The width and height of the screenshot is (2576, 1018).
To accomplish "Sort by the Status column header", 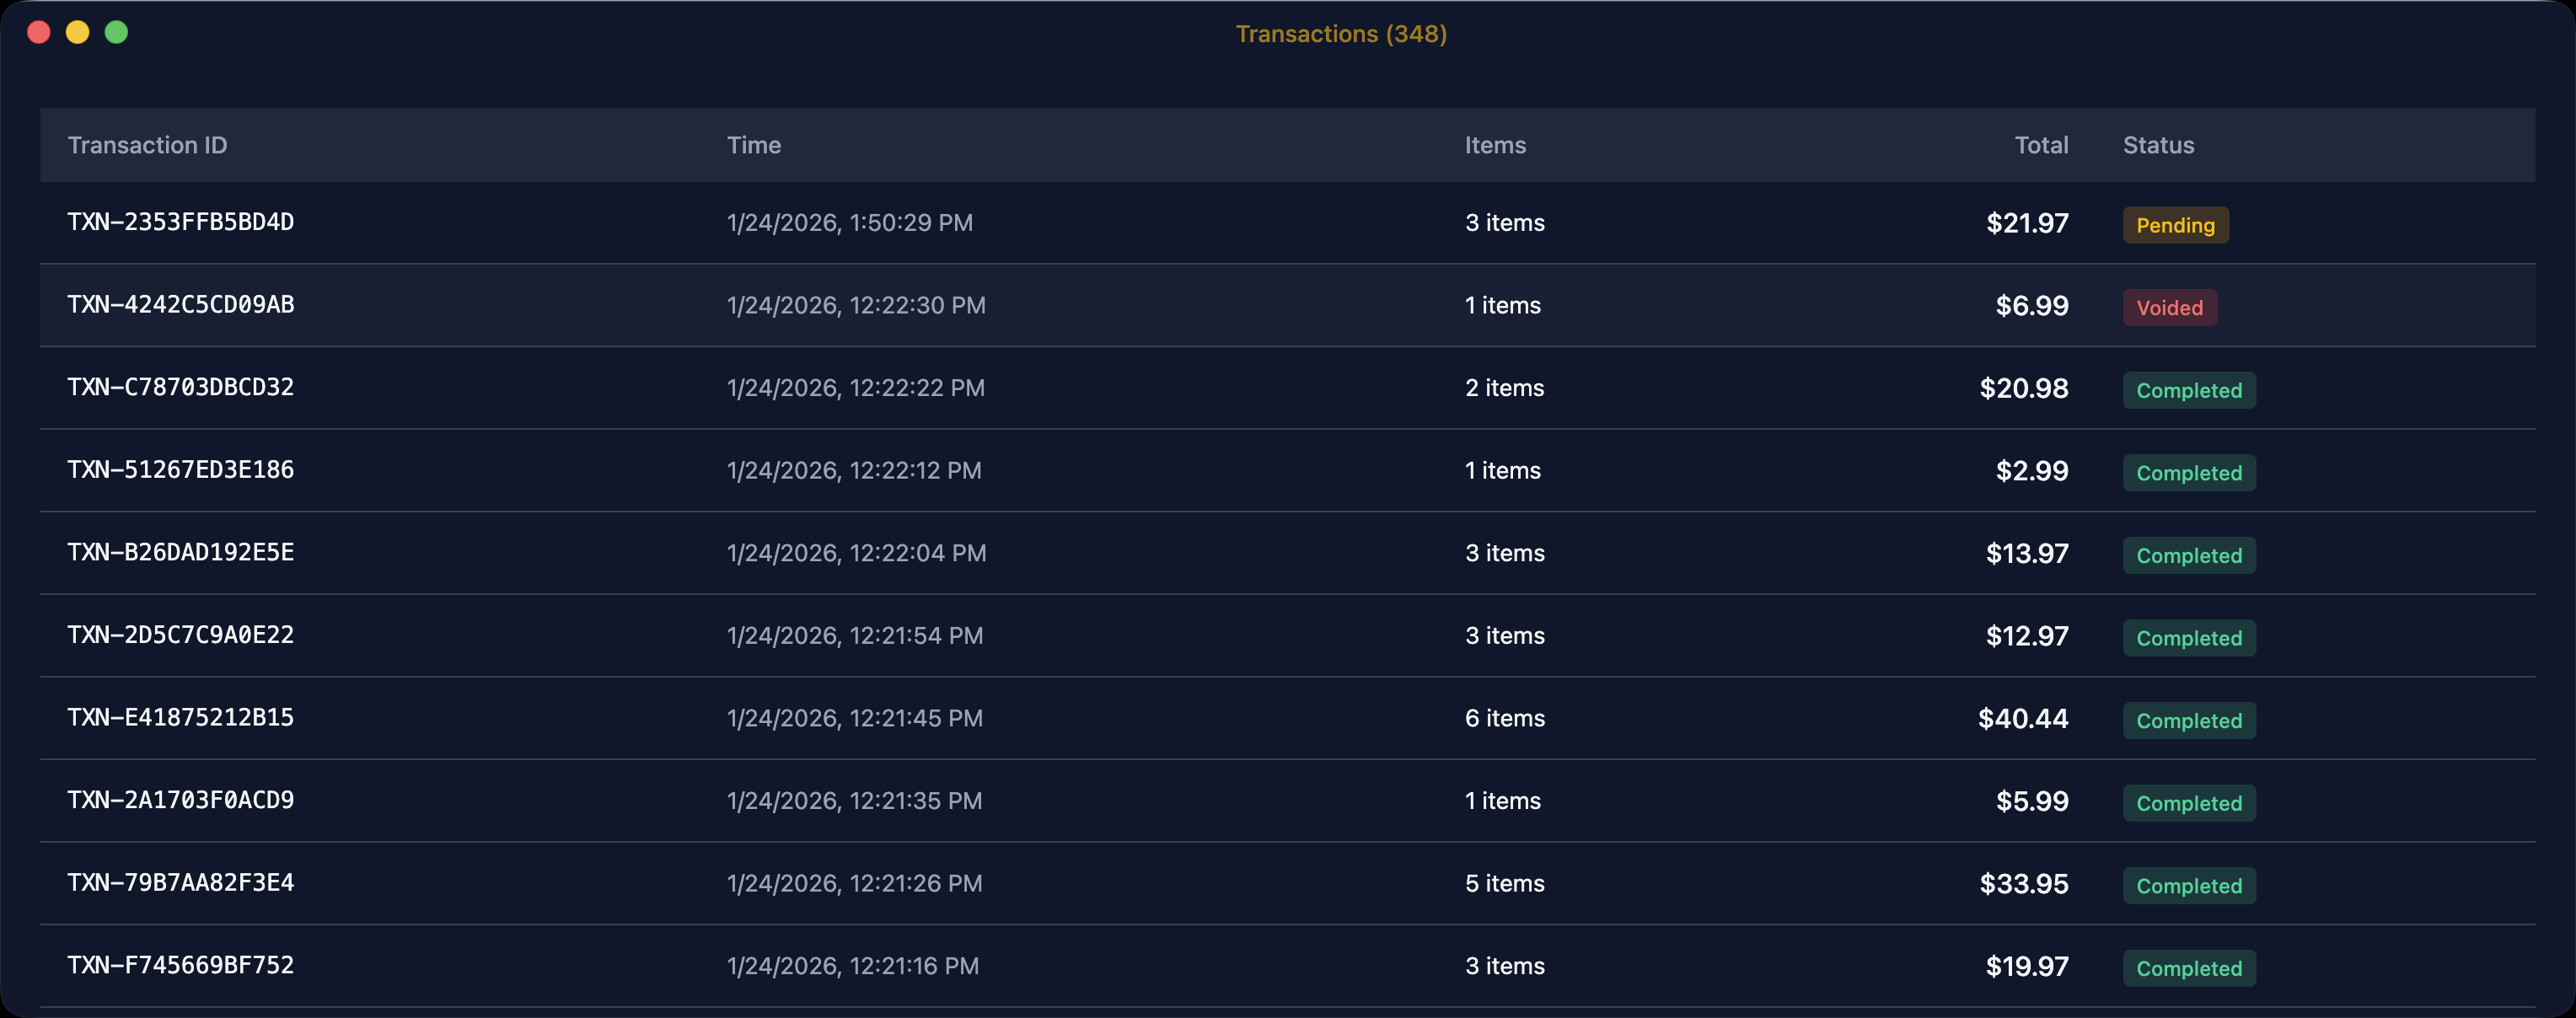I will pyautogui.click(x=2158, y=145).
